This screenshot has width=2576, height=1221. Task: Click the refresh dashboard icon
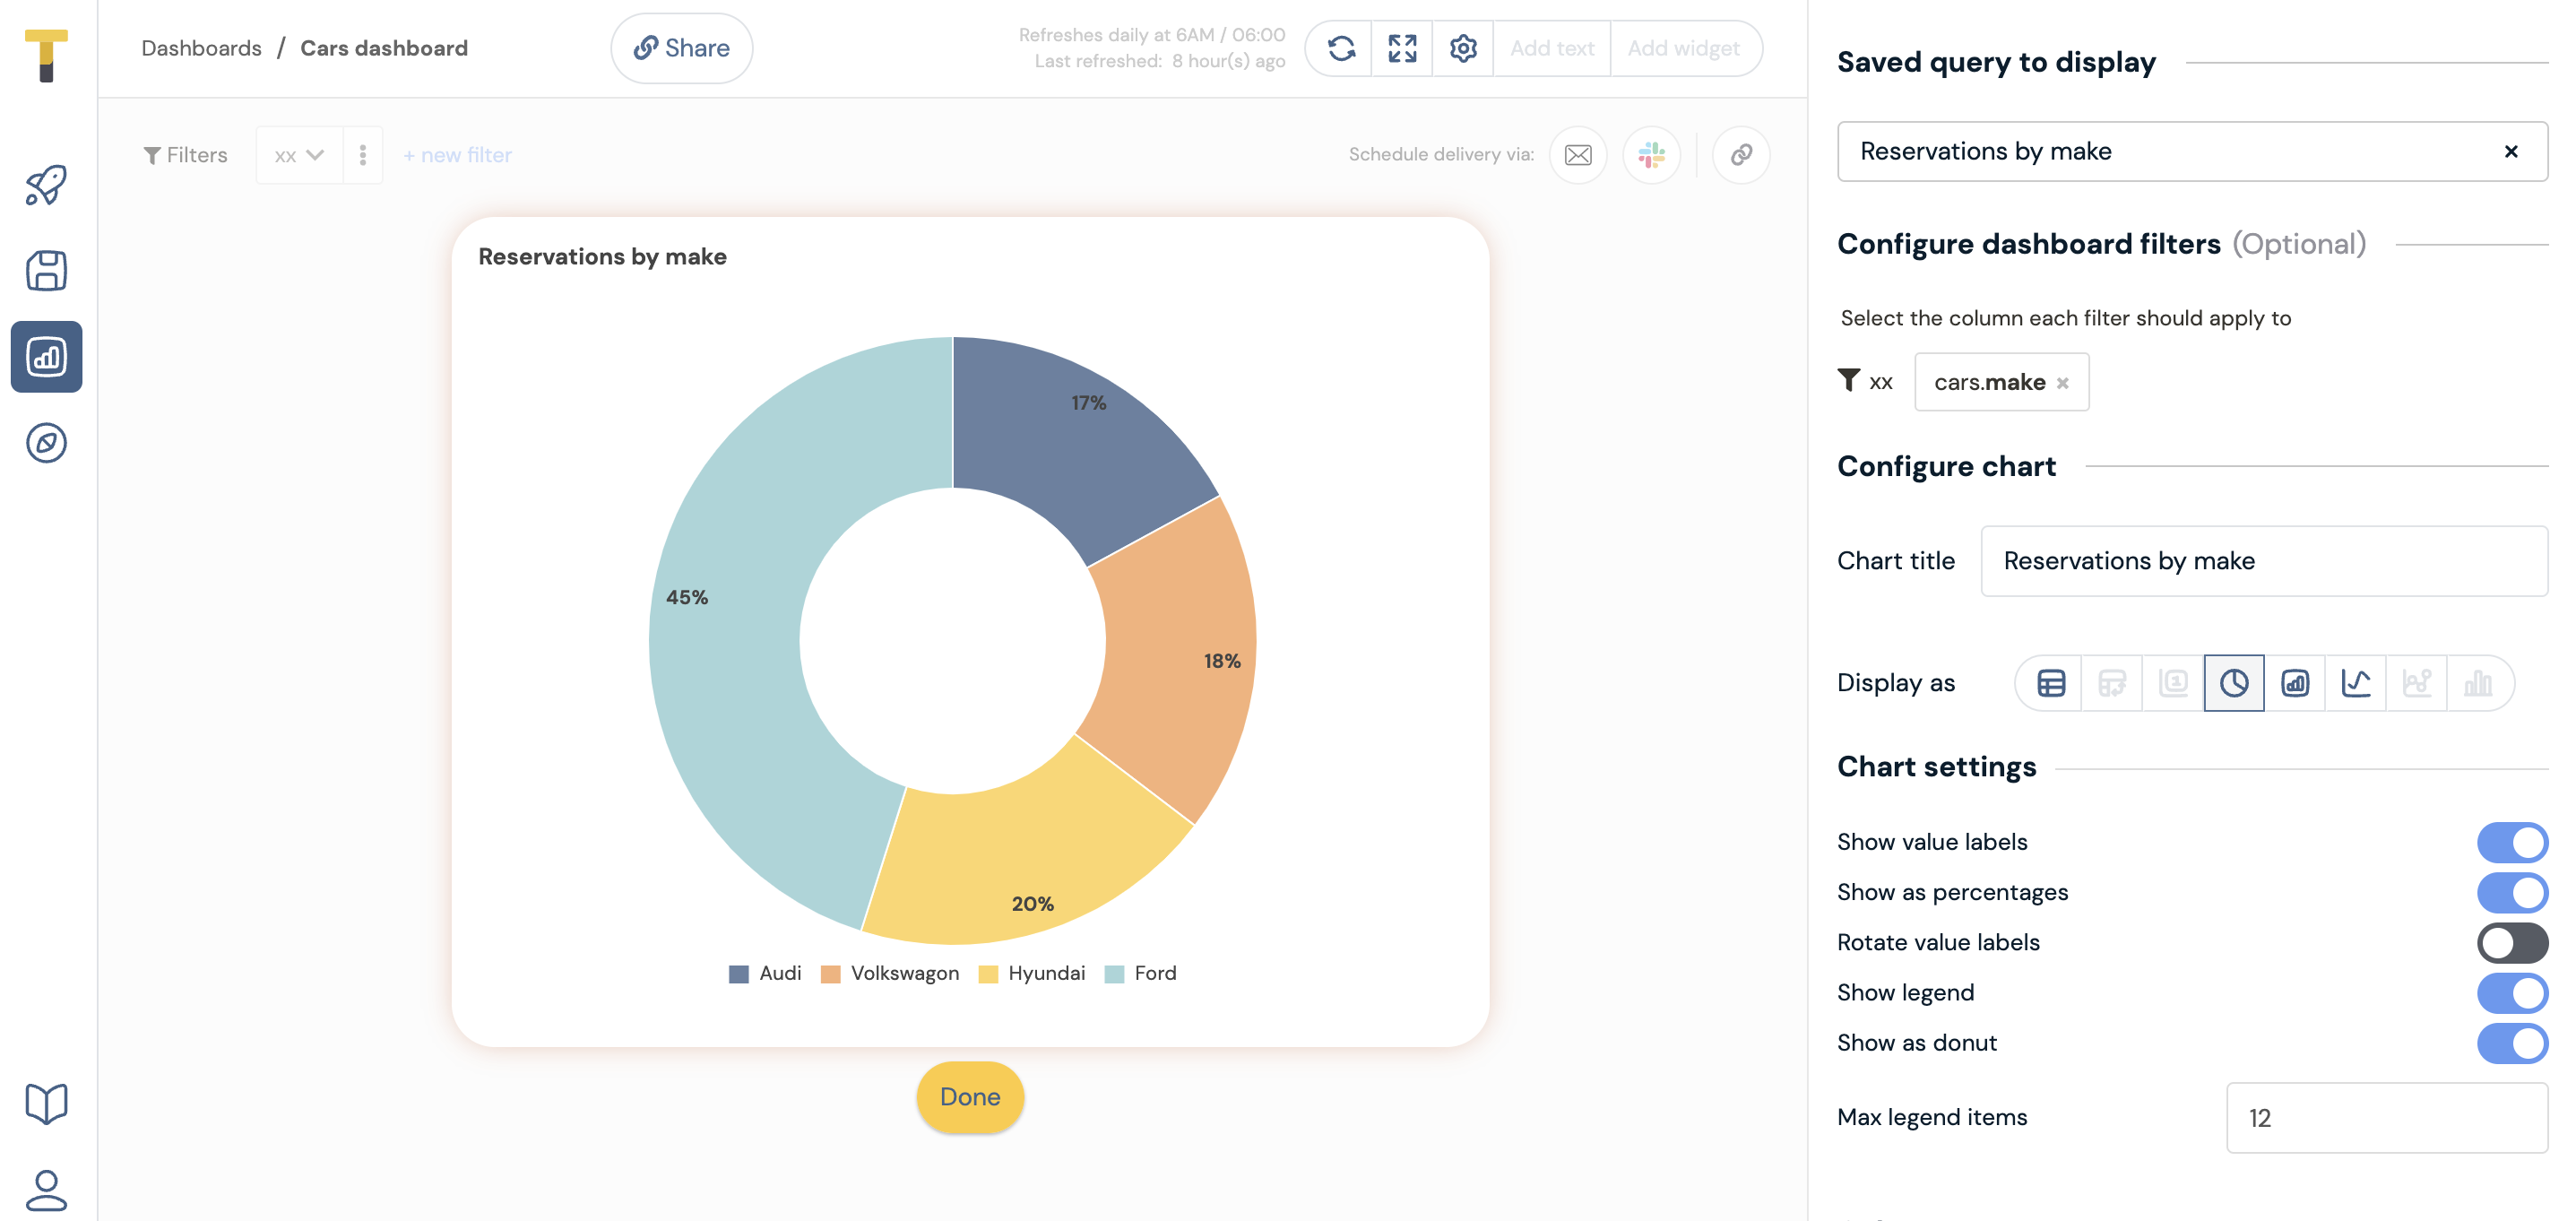pyautogui.click(x=1341, y=48)
